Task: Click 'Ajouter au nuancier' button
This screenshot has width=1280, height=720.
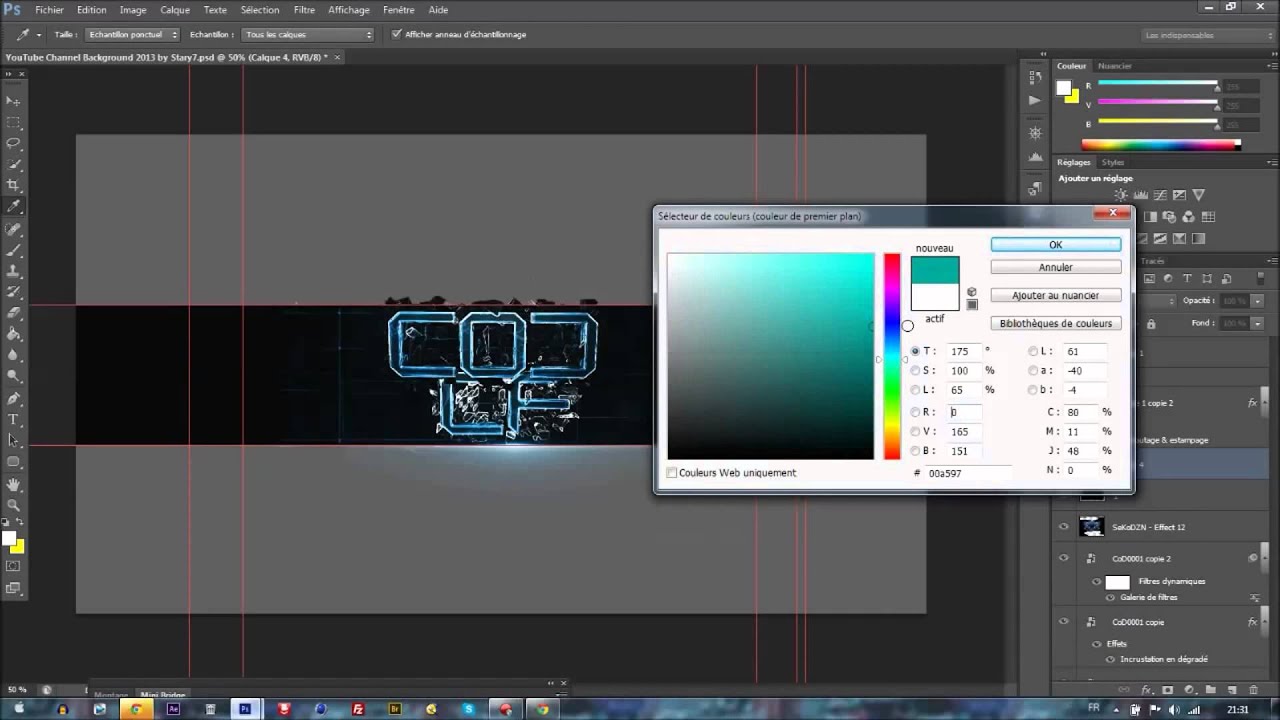Action: click(1056, 295)
